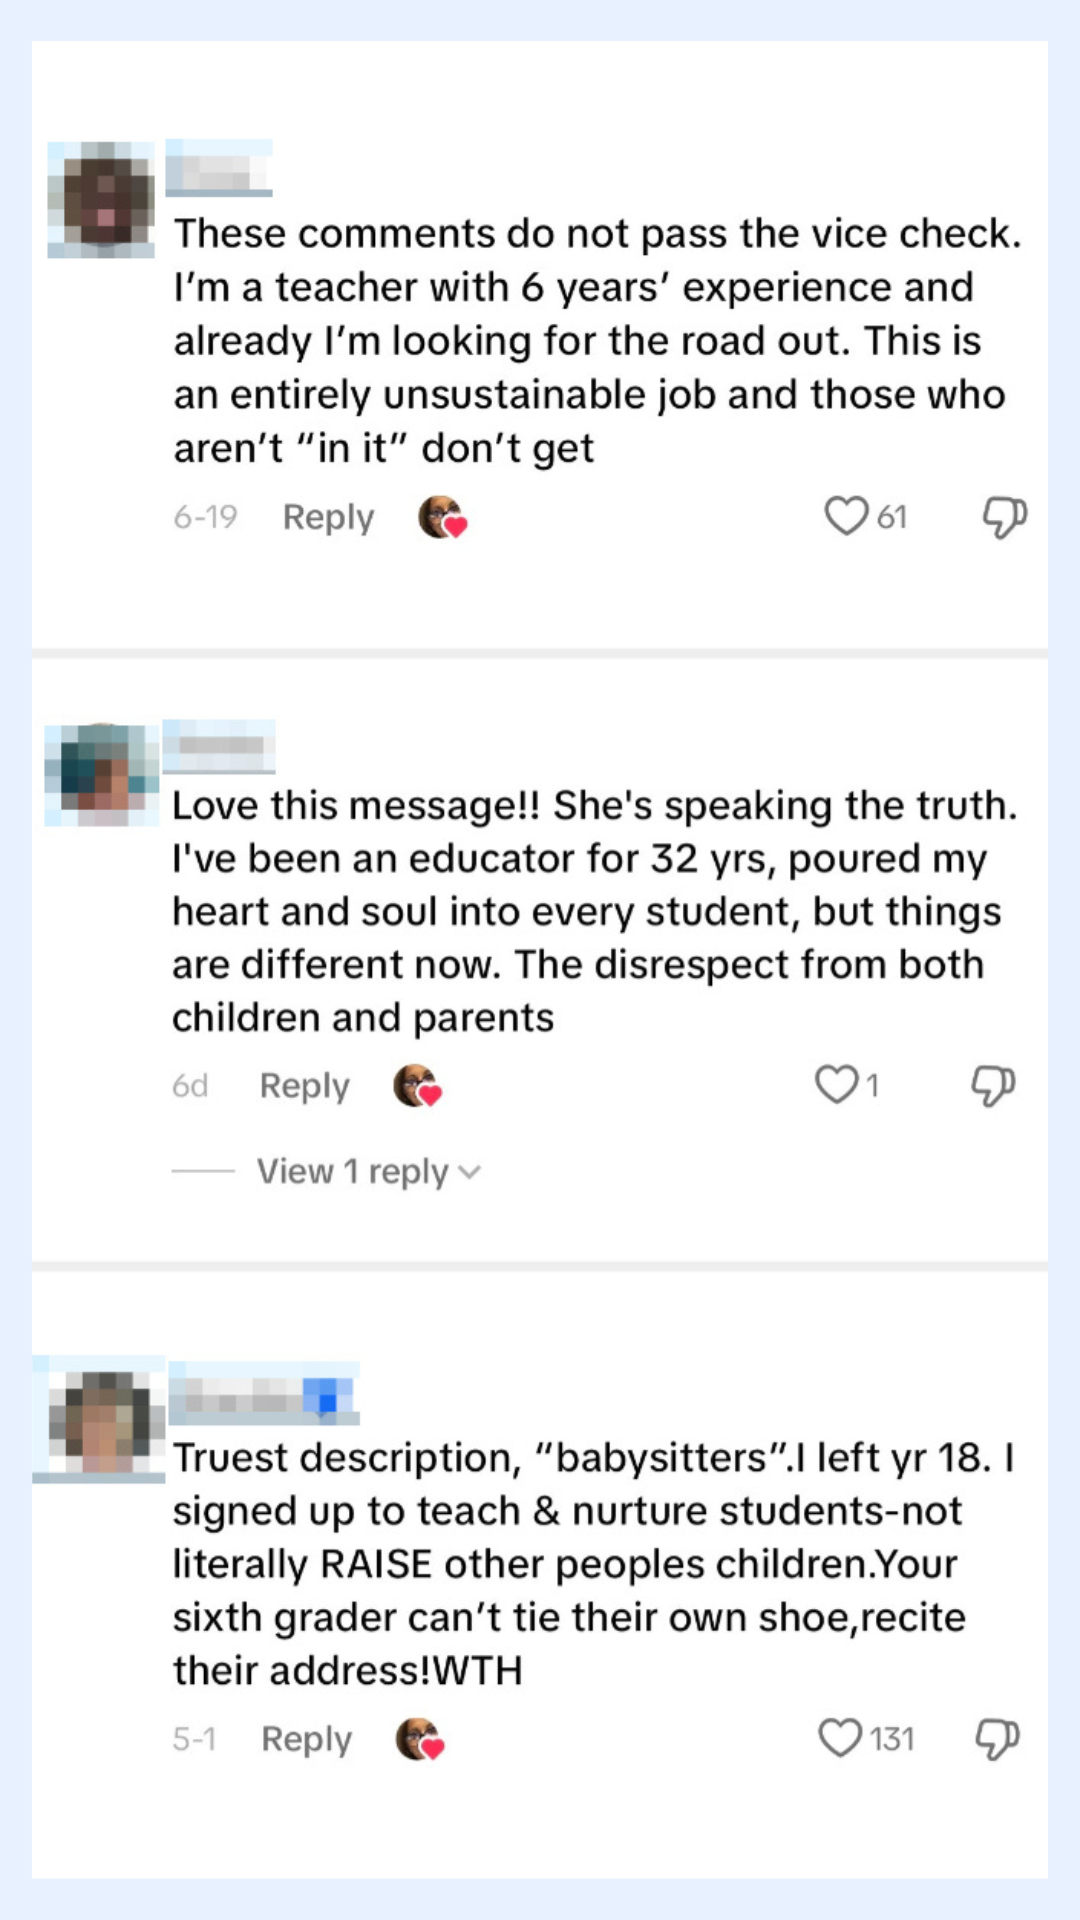Like the 6 years' experience teacher comment
The image size is (1080, 1920).
[846, 516]
